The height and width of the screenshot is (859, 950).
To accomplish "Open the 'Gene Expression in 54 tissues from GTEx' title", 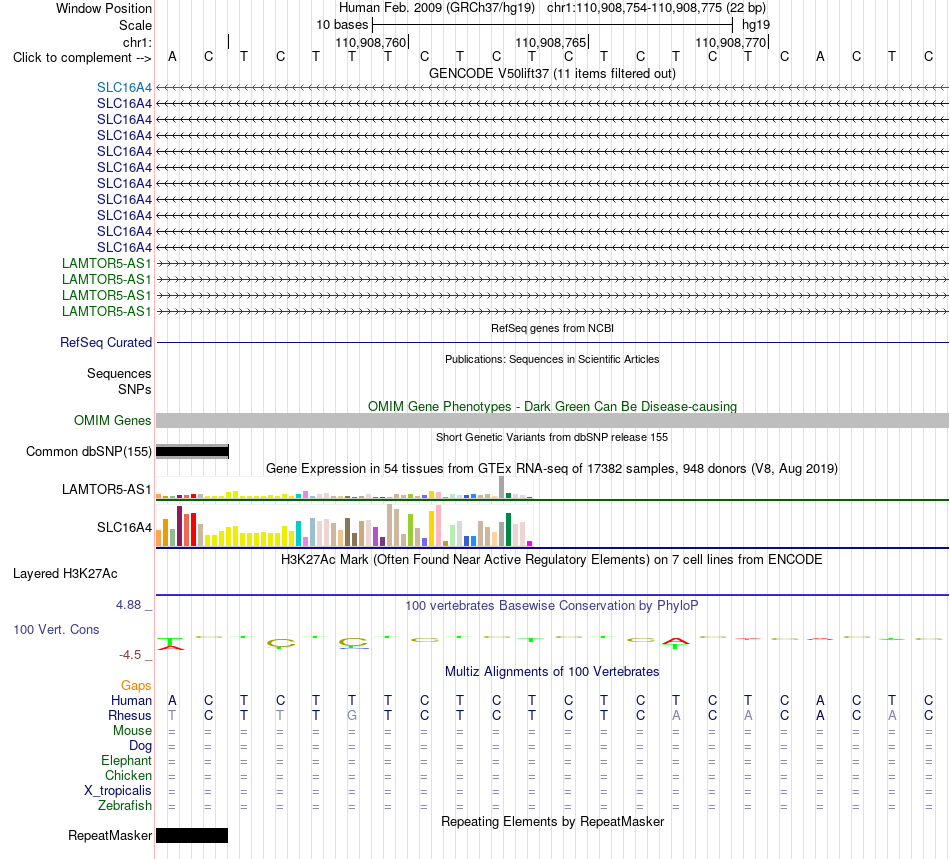I will pos(552,468).
